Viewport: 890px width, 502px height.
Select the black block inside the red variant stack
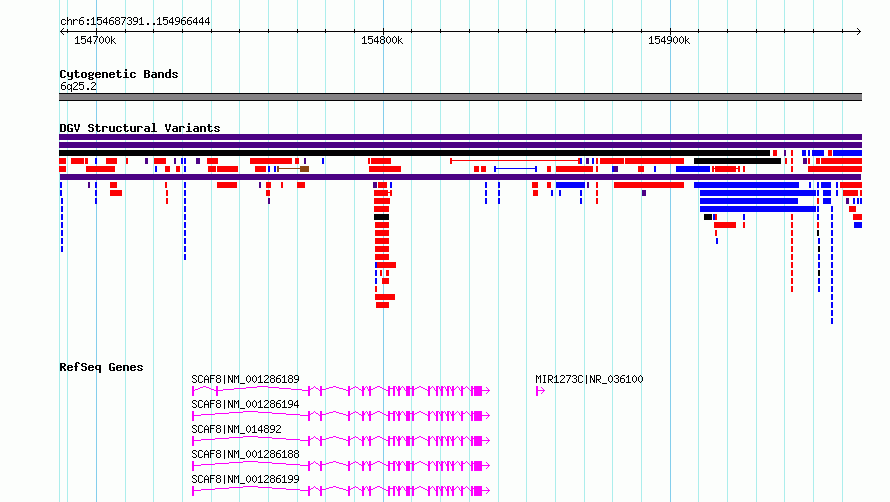pos(381,217)
